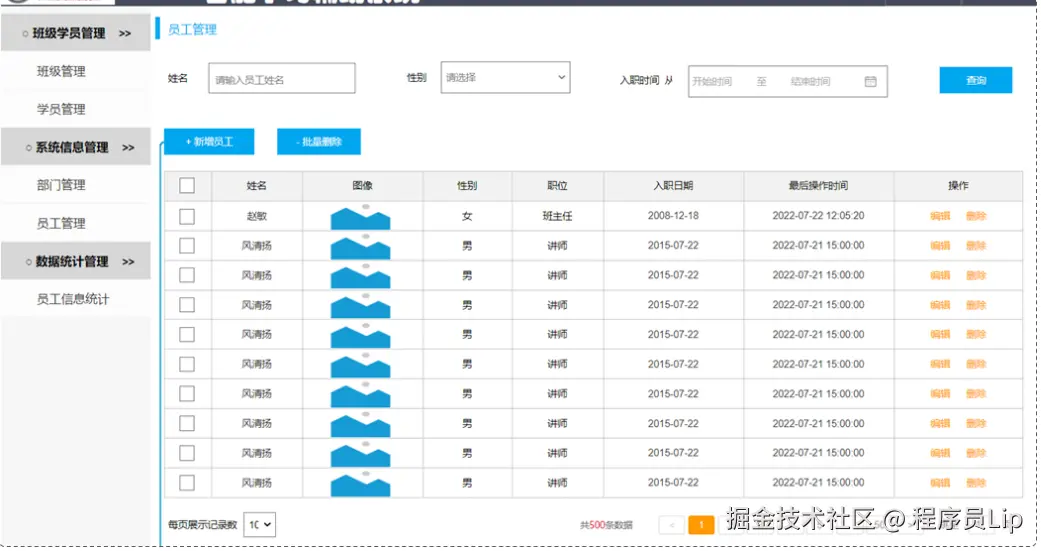
Task: Click the blue 查询 search button
Action: pos(976,80)
